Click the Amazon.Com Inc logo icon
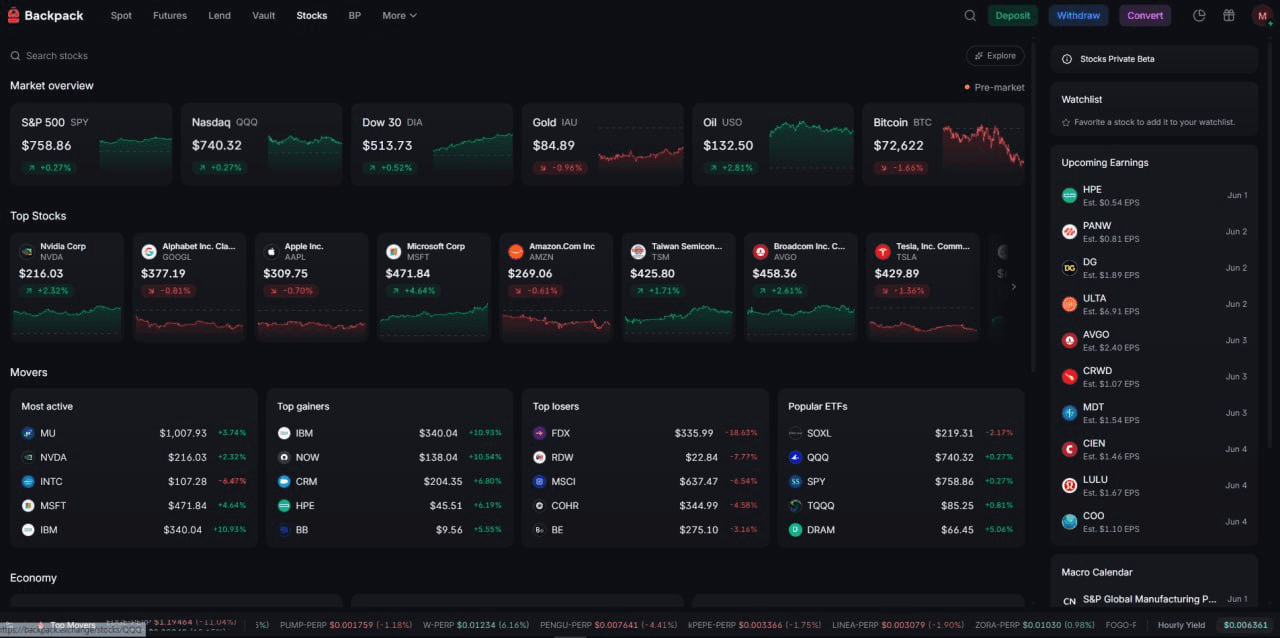 [x=516, y=251]
